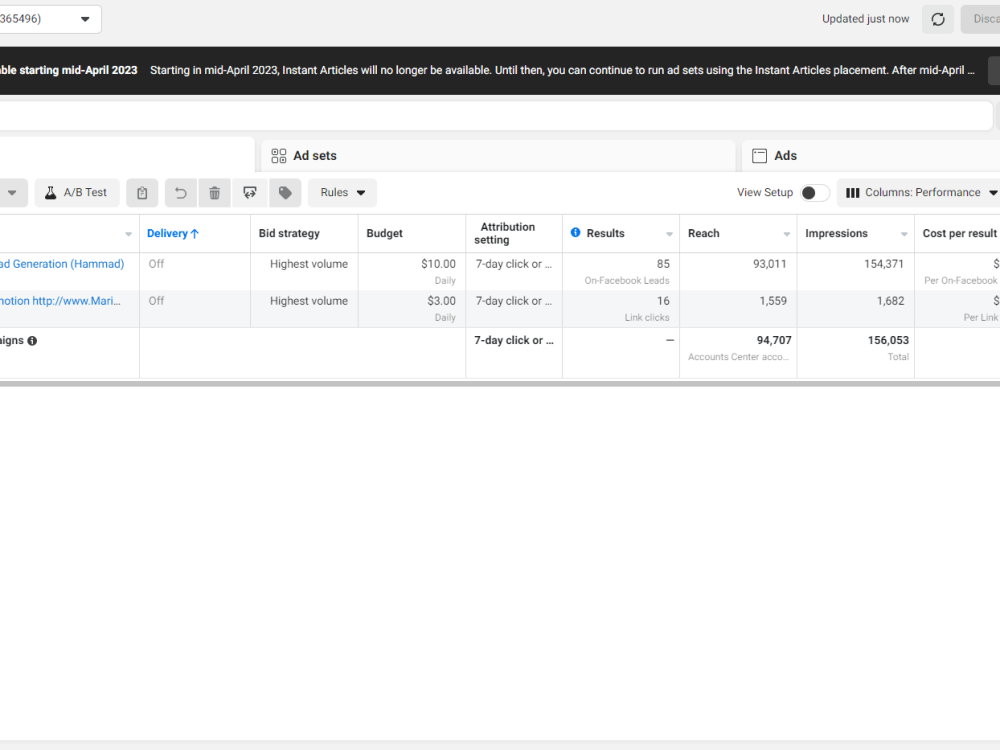Viewport: 1000px width, 750px height.
Task: Click the Results info icon
Action: click(575, 233)
